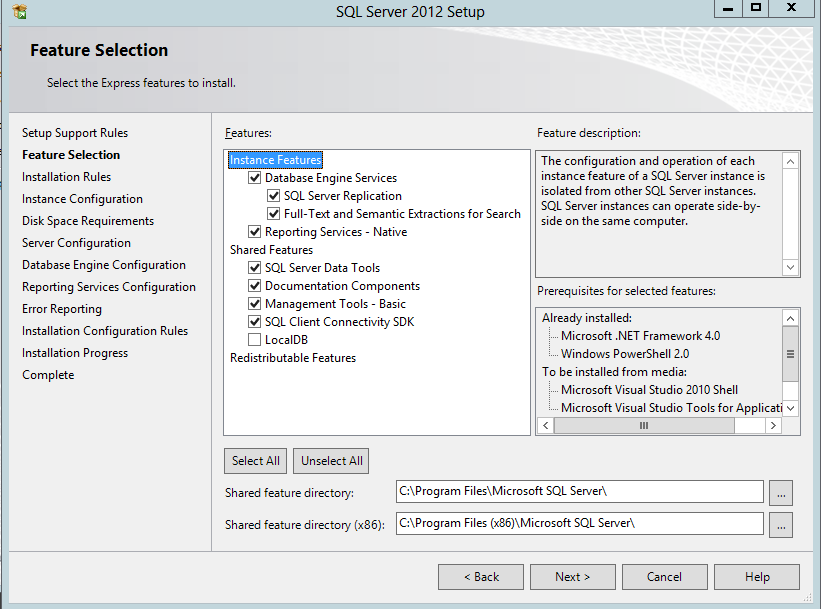Toggle Management Tools - Basic checkbox
Screen dimensions: 821x609
(254, 304)
